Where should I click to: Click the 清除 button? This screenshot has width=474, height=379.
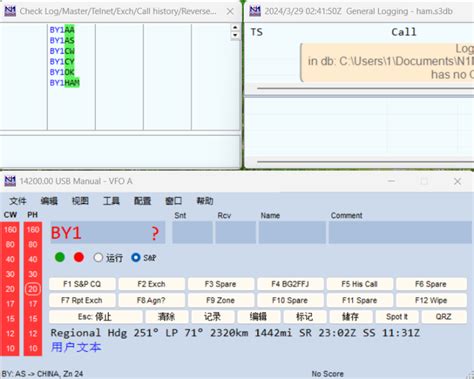pos(166,317)
